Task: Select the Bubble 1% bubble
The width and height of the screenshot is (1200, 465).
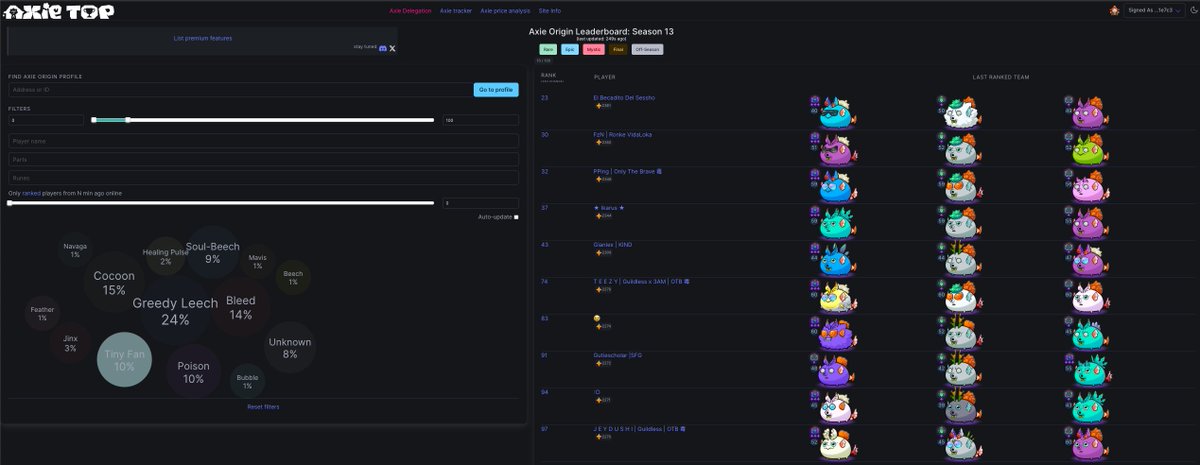Action: (247, 381)
